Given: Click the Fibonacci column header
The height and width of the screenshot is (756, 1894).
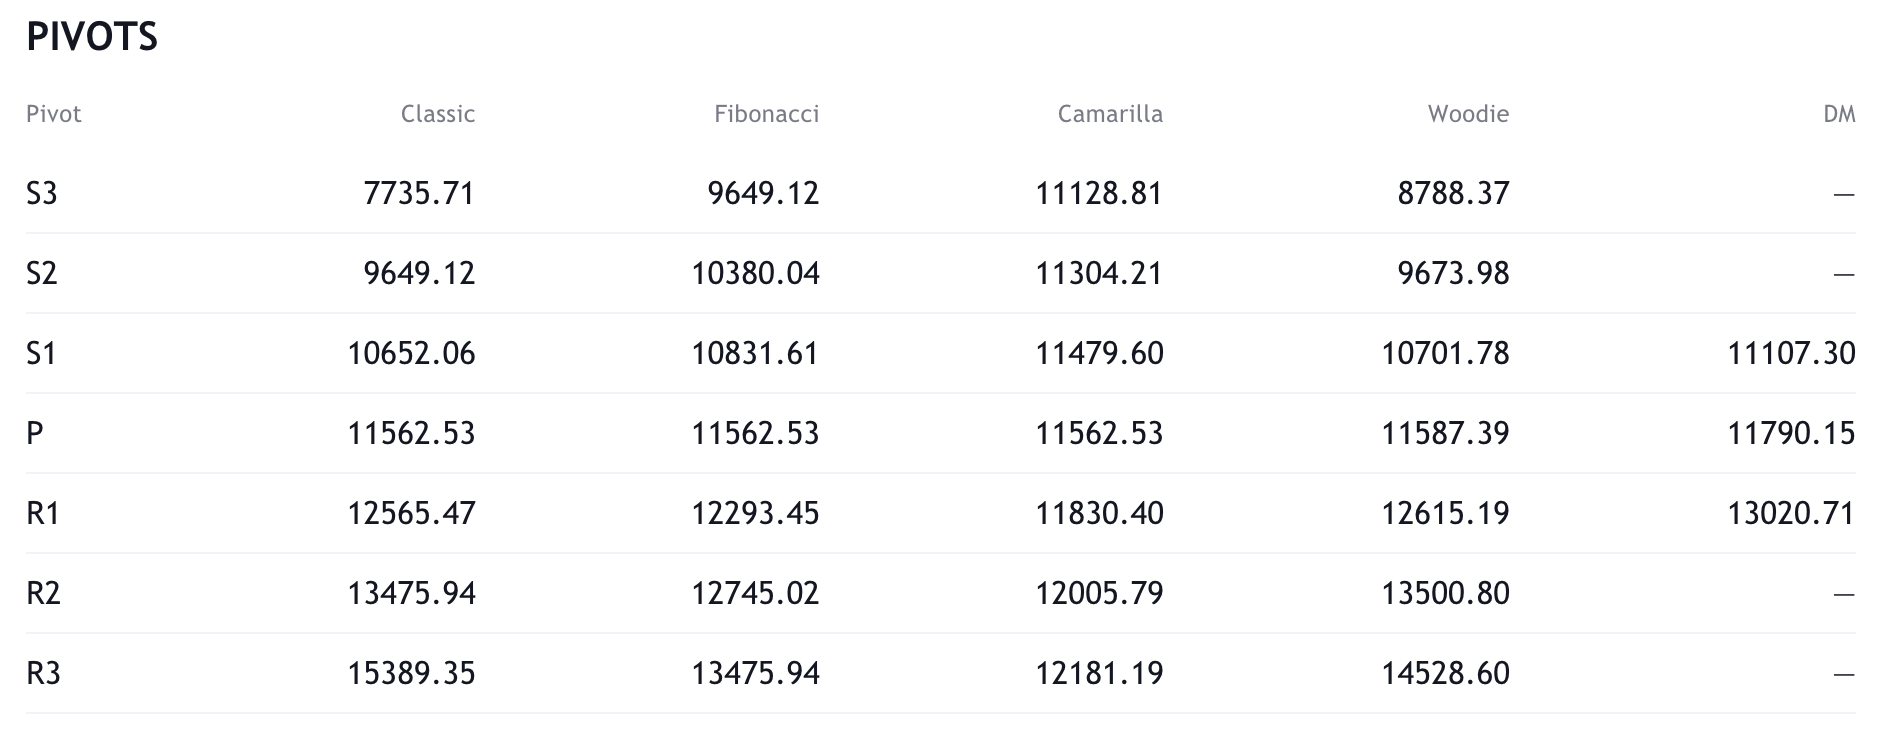Looking at the screenshot, I should (x=766, y=114).
